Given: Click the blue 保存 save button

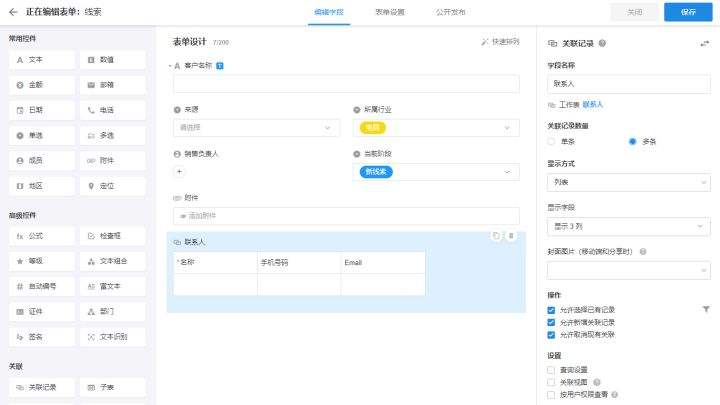Looking at the screenshot, I should click(688, 12).
